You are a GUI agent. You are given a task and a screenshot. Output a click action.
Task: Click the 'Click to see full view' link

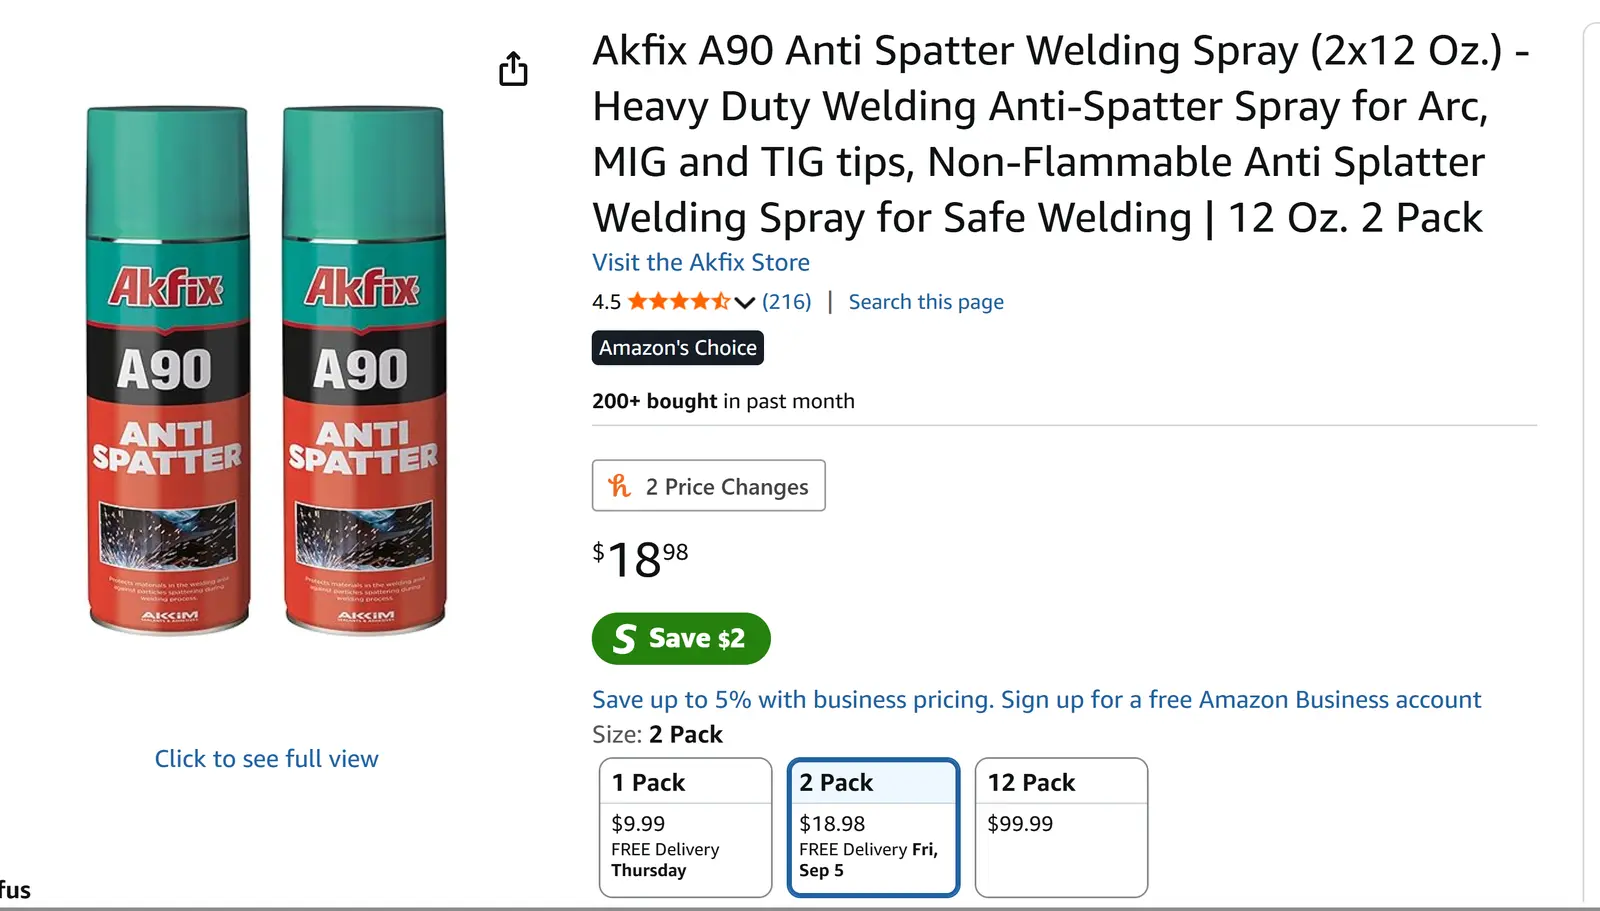click(266, 759)
